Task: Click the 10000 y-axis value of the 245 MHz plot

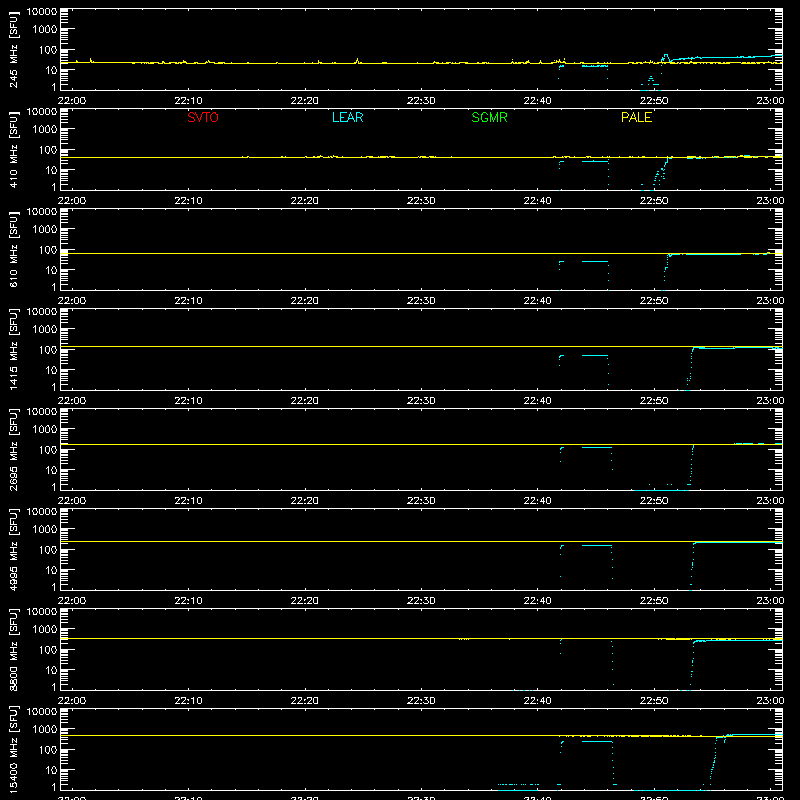Action: [42, 12]
